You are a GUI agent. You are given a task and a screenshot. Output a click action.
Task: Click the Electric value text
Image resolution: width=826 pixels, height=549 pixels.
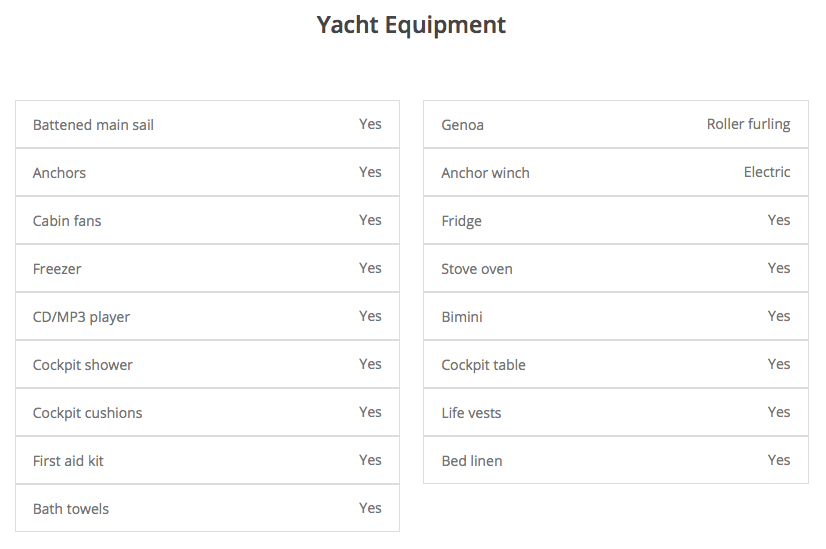pyautogui.click(x=767, y=172)
